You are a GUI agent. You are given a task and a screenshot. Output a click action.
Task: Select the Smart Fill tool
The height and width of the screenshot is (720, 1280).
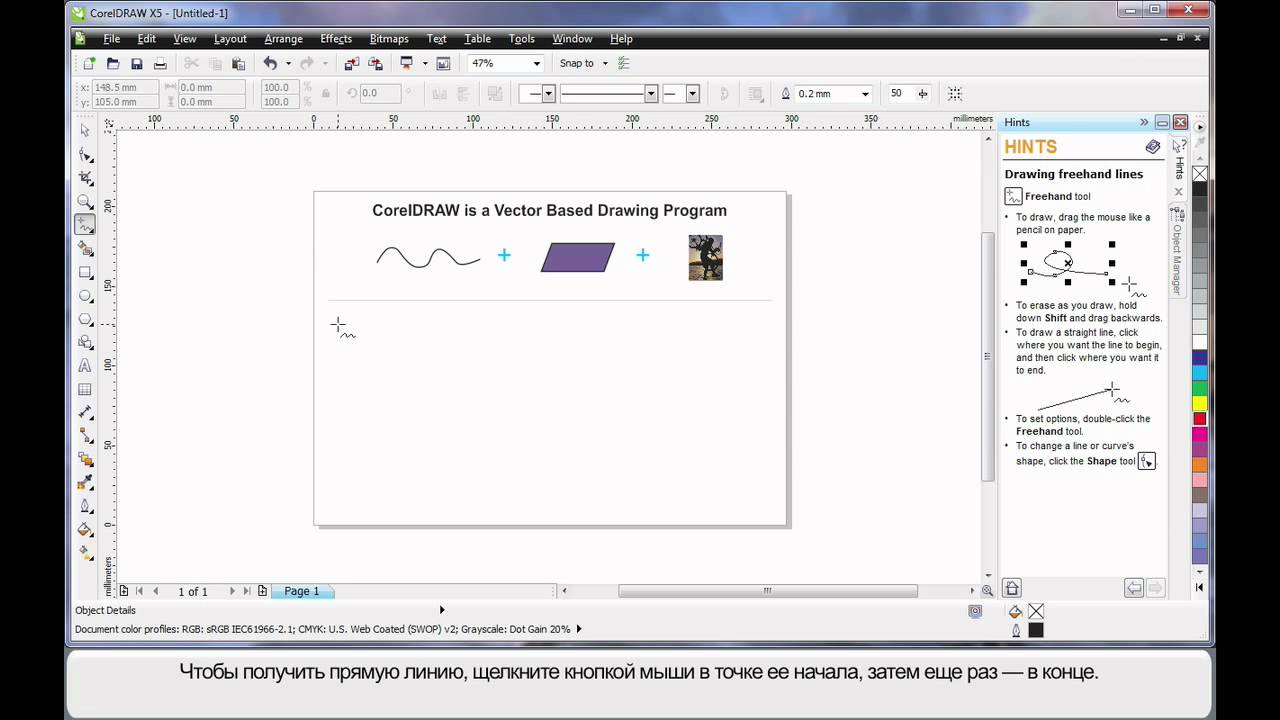tap(85, 249)
